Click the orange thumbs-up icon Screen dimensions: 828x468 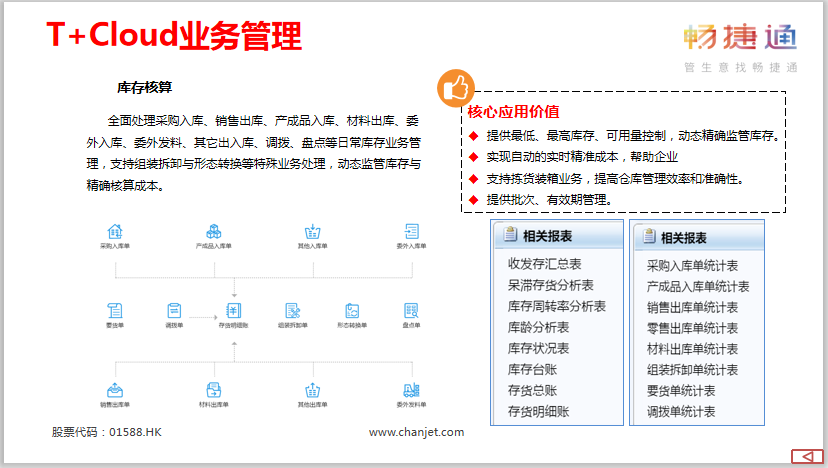tap(456, 88)
